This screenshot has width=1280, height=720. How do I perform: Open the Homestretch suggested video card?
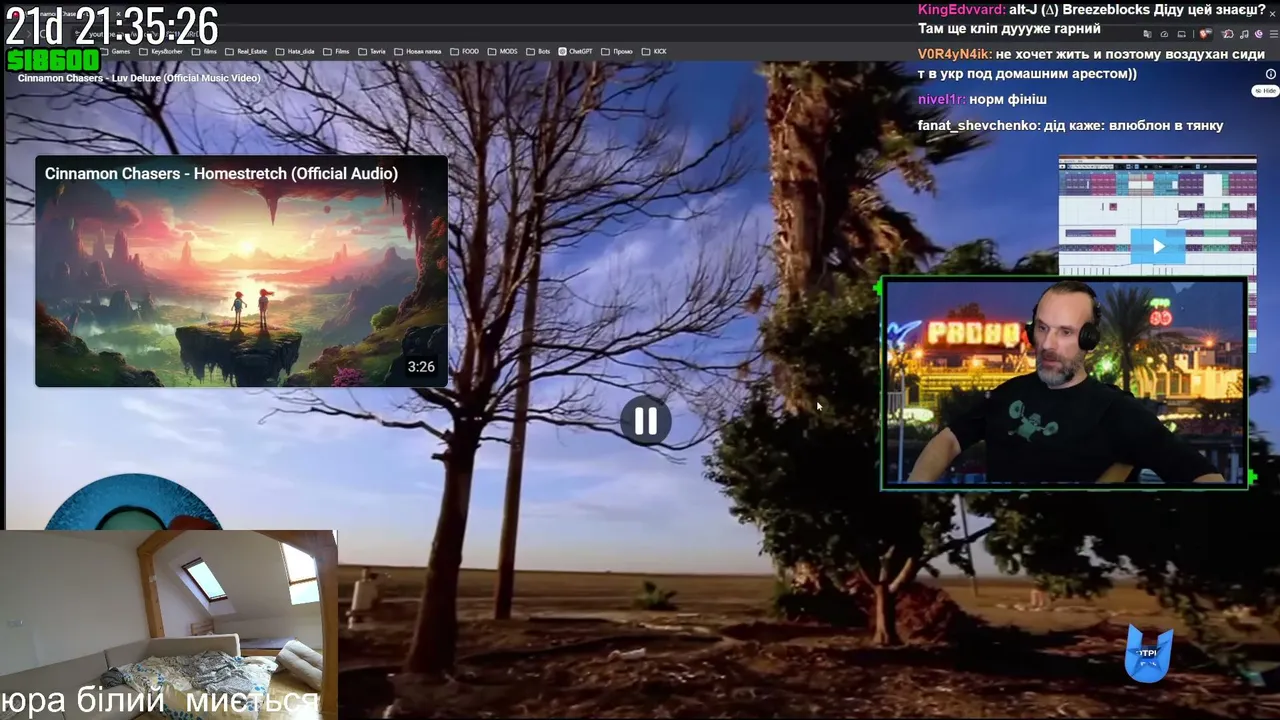coord(241,271)
